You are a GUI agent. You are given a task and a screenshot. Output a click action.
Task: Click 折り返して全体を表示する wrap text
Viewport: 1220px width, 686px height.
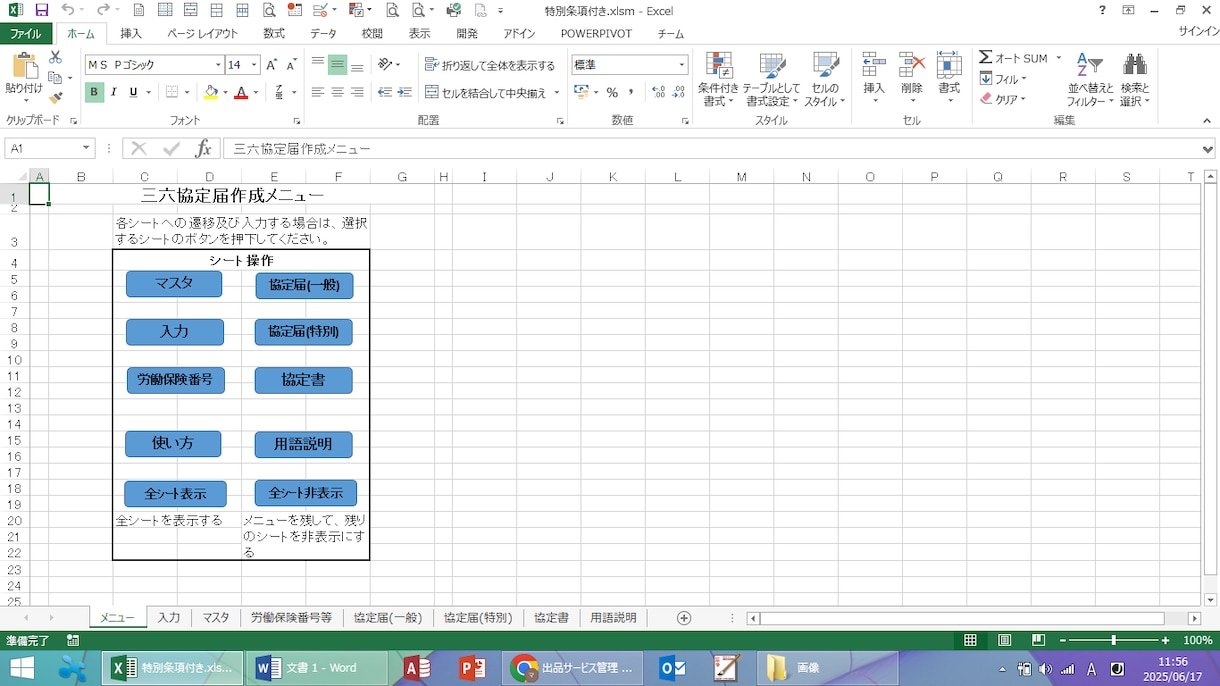[490, 65]
